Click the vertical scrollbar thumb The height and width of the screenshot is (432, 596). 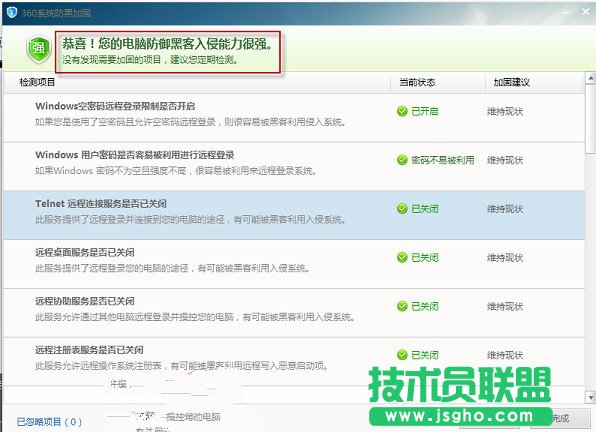point(591,119)
